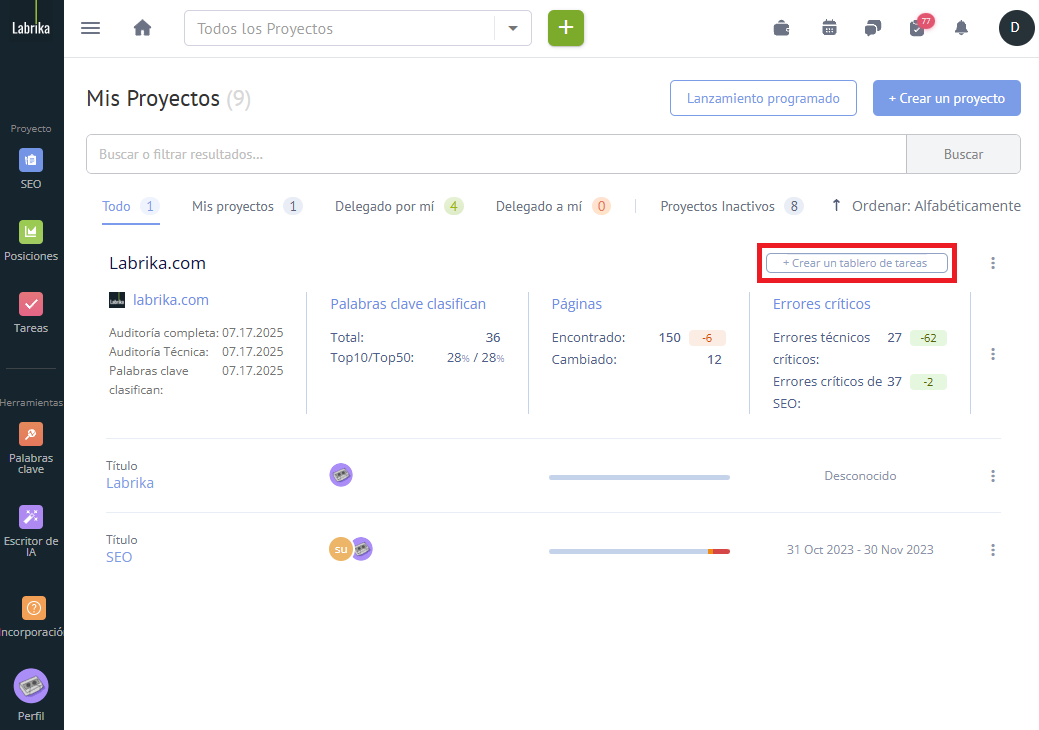Click the SEO board progress bar
Screen dimensions: 1039x730
(x=639, y=551)
